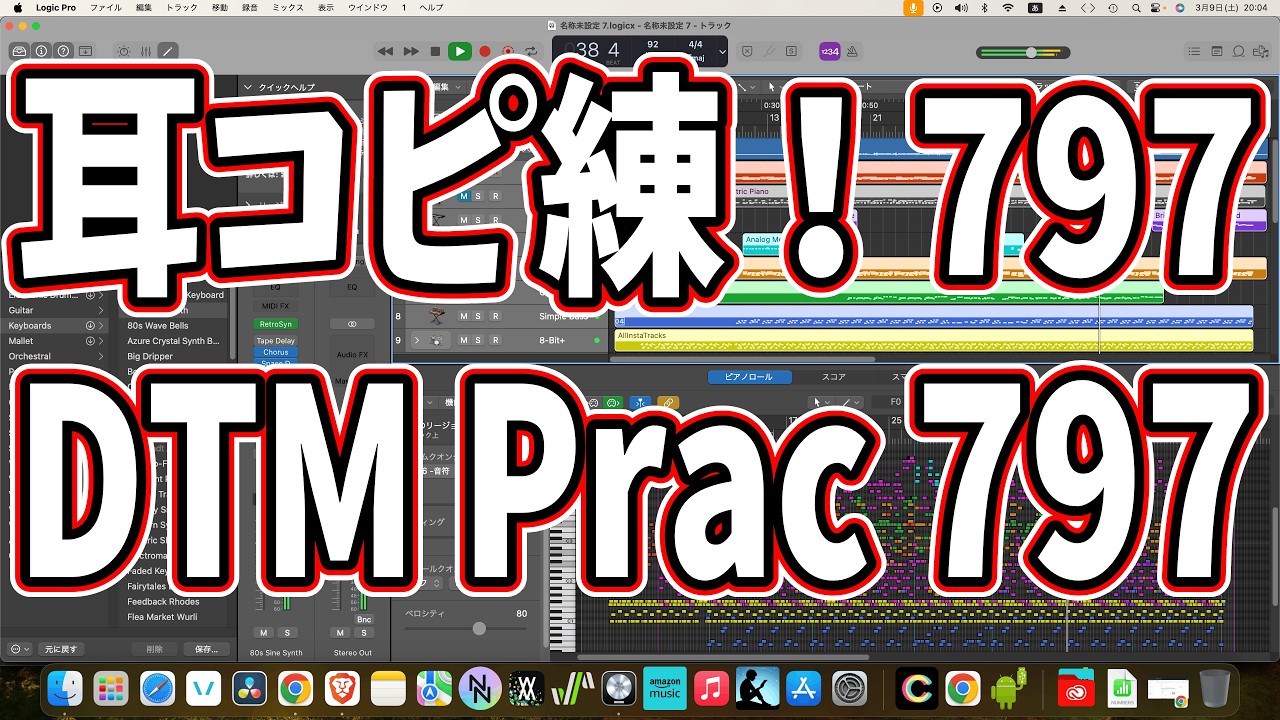Toggle the yellow Link button in piano roll
This screenshot has height=720, width=1280.
668,402
